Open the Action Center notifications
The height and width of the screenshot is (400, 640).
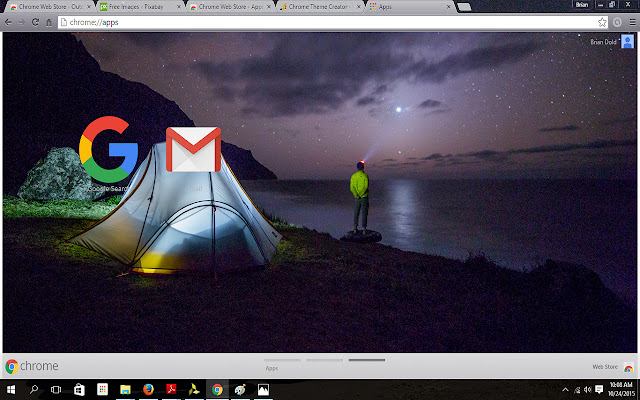pos(599,390)
